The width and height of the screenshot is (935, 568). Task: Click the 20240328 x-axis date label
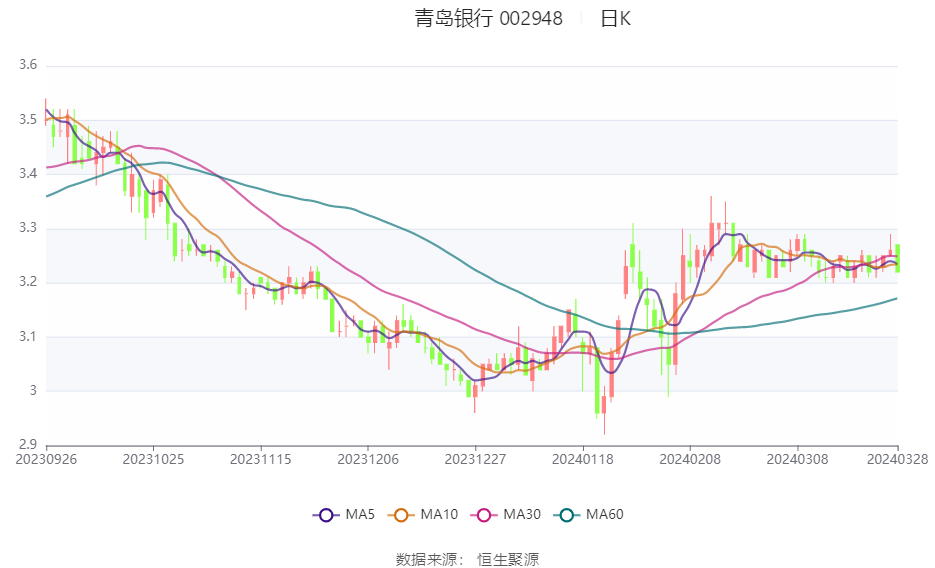point(897,460)
